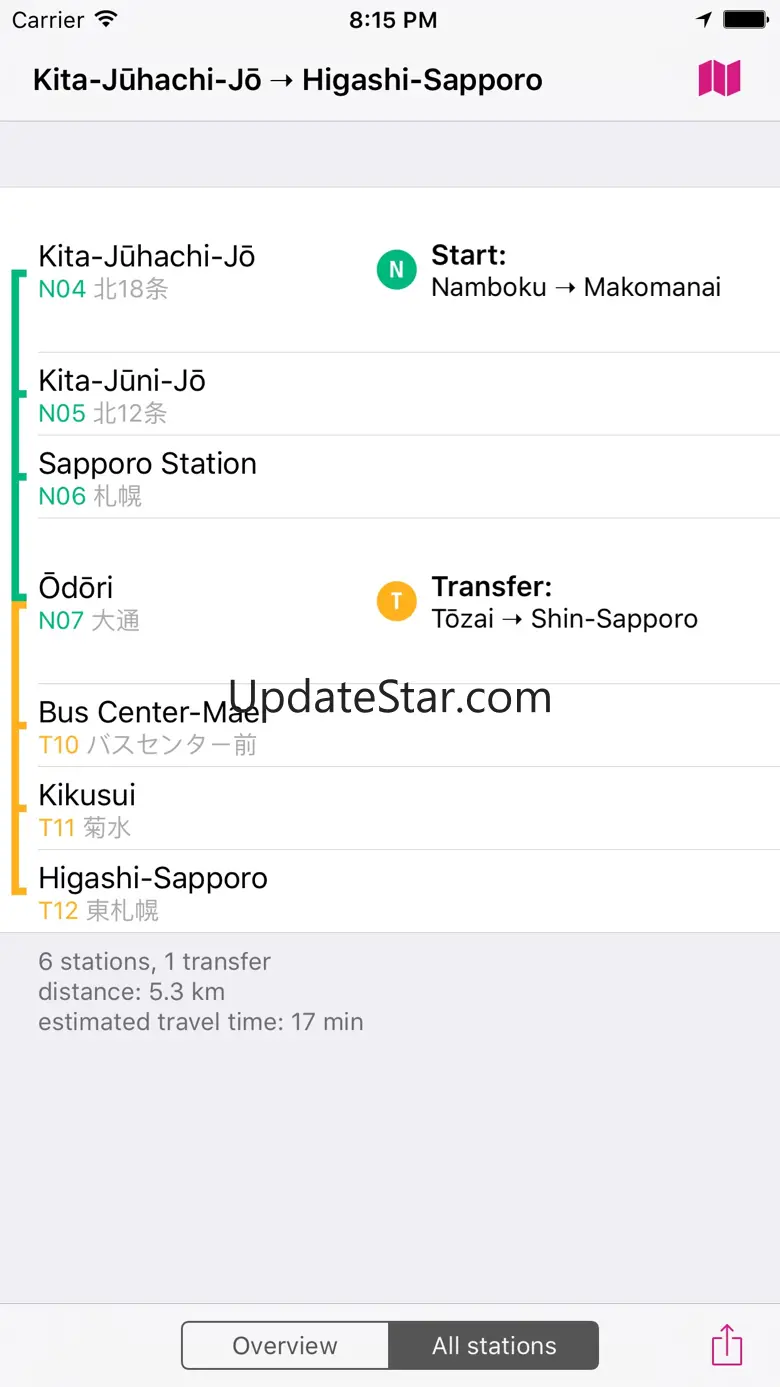
Task: Tap the share icon
Action: pyautogui.click(x=727, y=1345)
